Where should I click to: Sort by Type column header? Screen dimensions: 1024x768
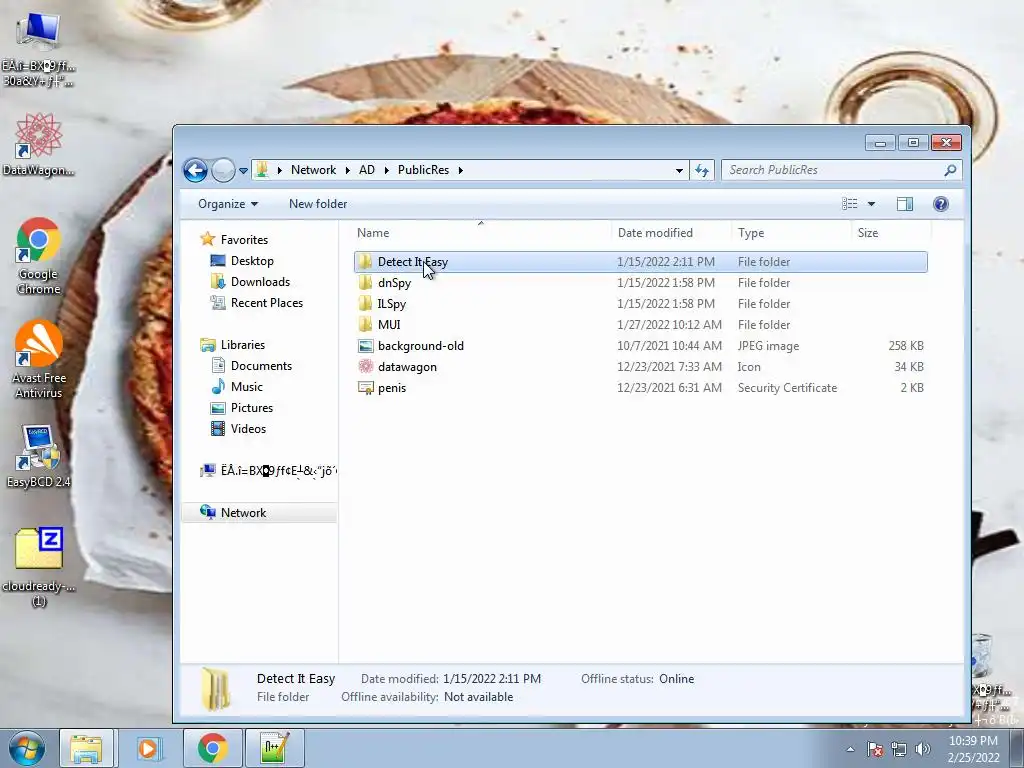[791, 232]
